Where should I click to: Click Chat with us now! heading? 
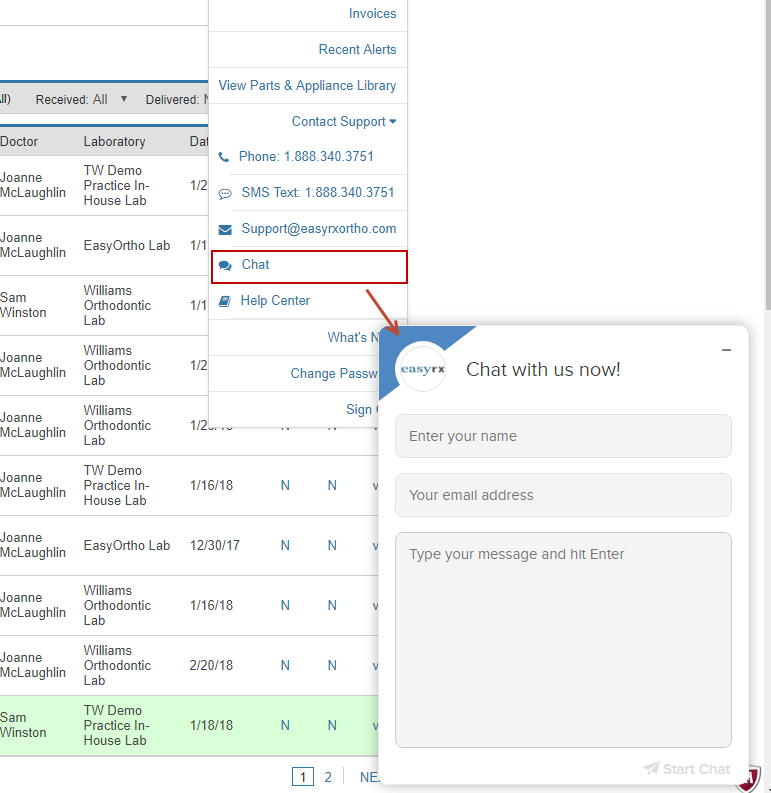point(543,370)
